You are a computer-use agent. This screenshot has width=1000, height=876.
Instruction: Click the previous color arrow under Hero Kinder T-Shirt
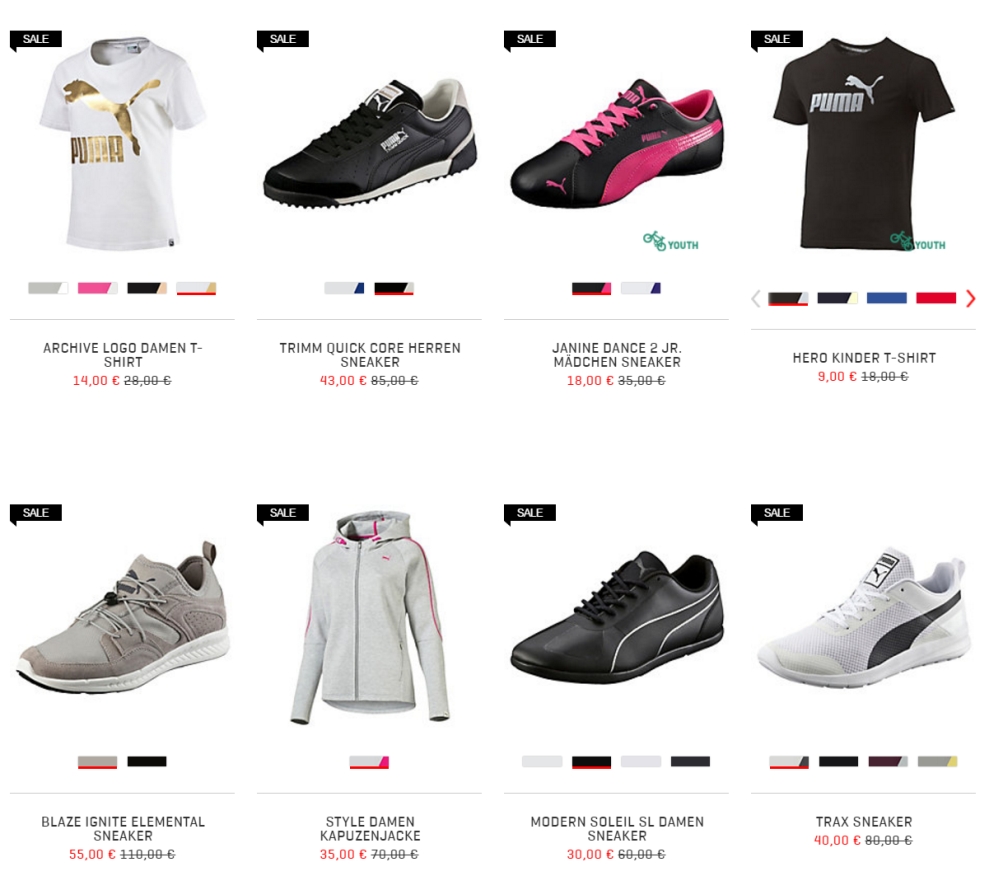[x=756, y=298]
